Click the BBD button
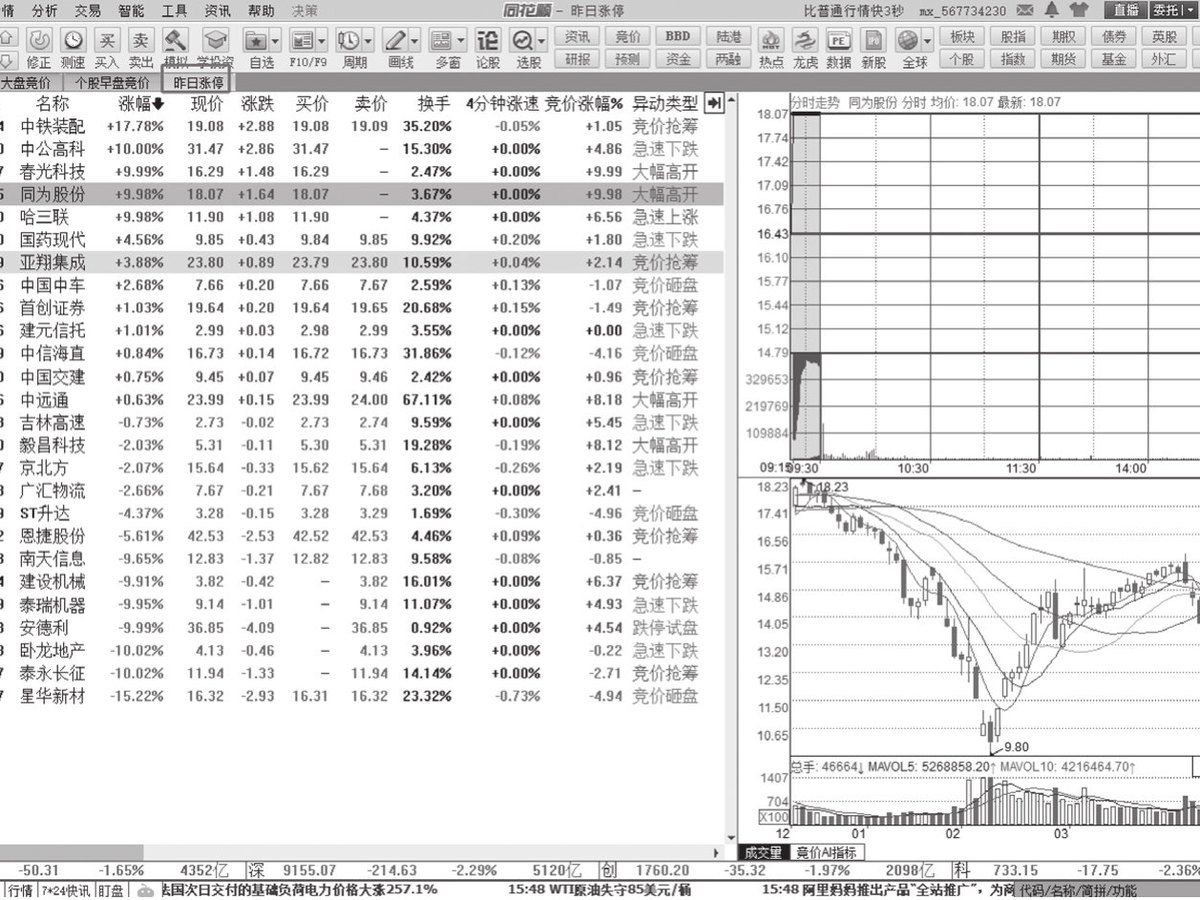 677,36
